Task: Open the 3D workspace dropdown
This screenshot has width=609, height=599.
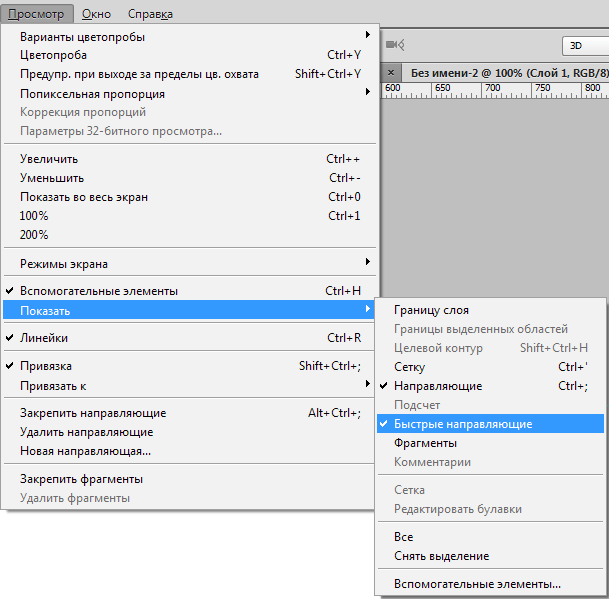Action: pyautogui.click(x=585, y=46)
